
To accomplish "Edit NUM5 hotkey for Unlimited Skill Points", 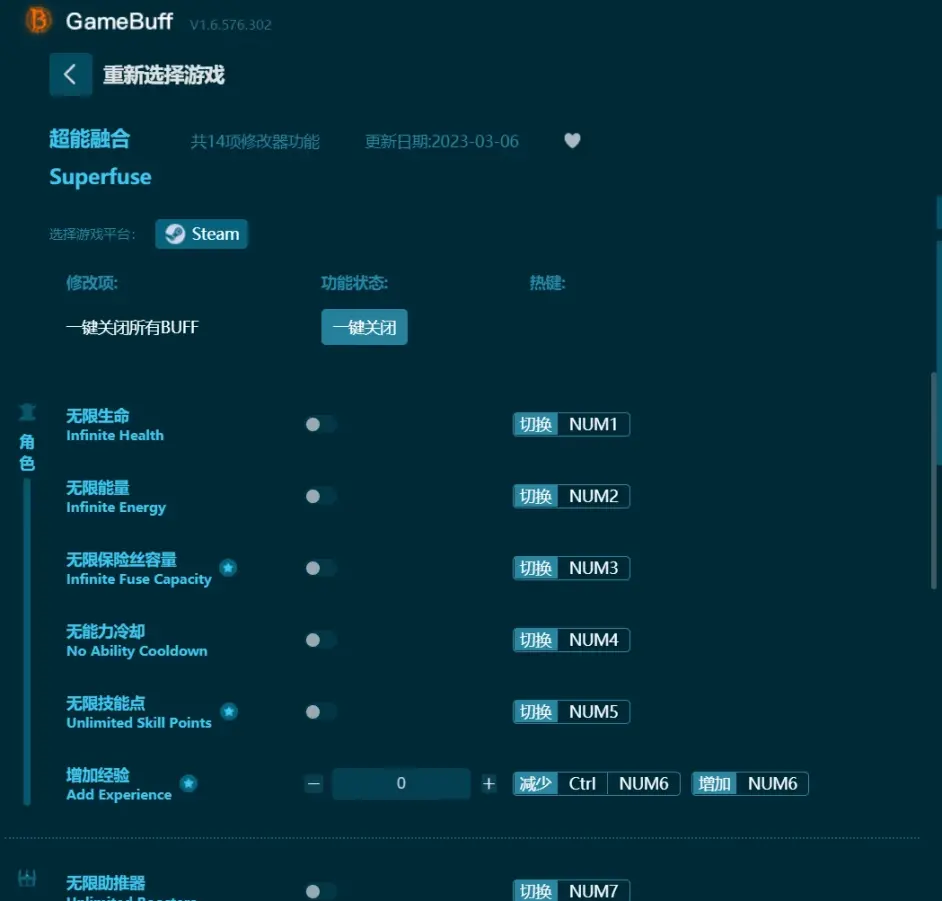I will pyautogui.click(x=571, y=712).
